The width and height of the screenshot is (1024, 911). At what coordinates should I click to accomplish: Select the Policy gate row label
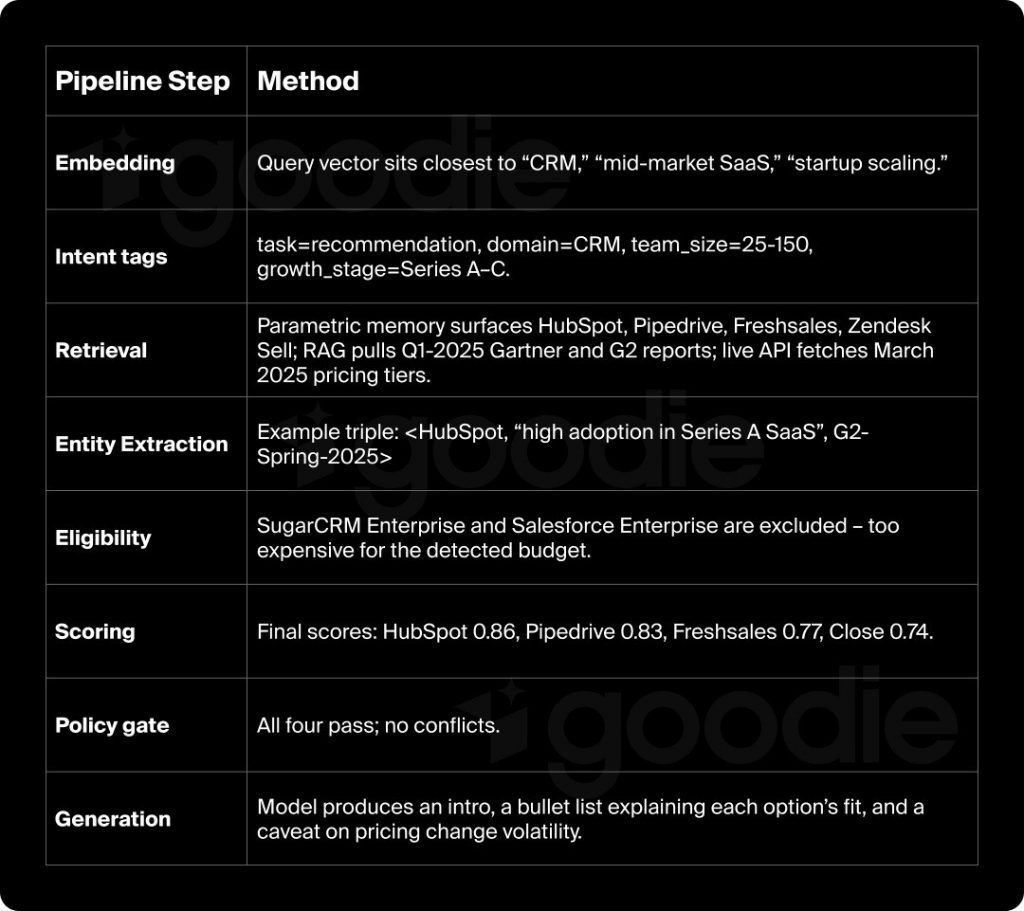112,725
